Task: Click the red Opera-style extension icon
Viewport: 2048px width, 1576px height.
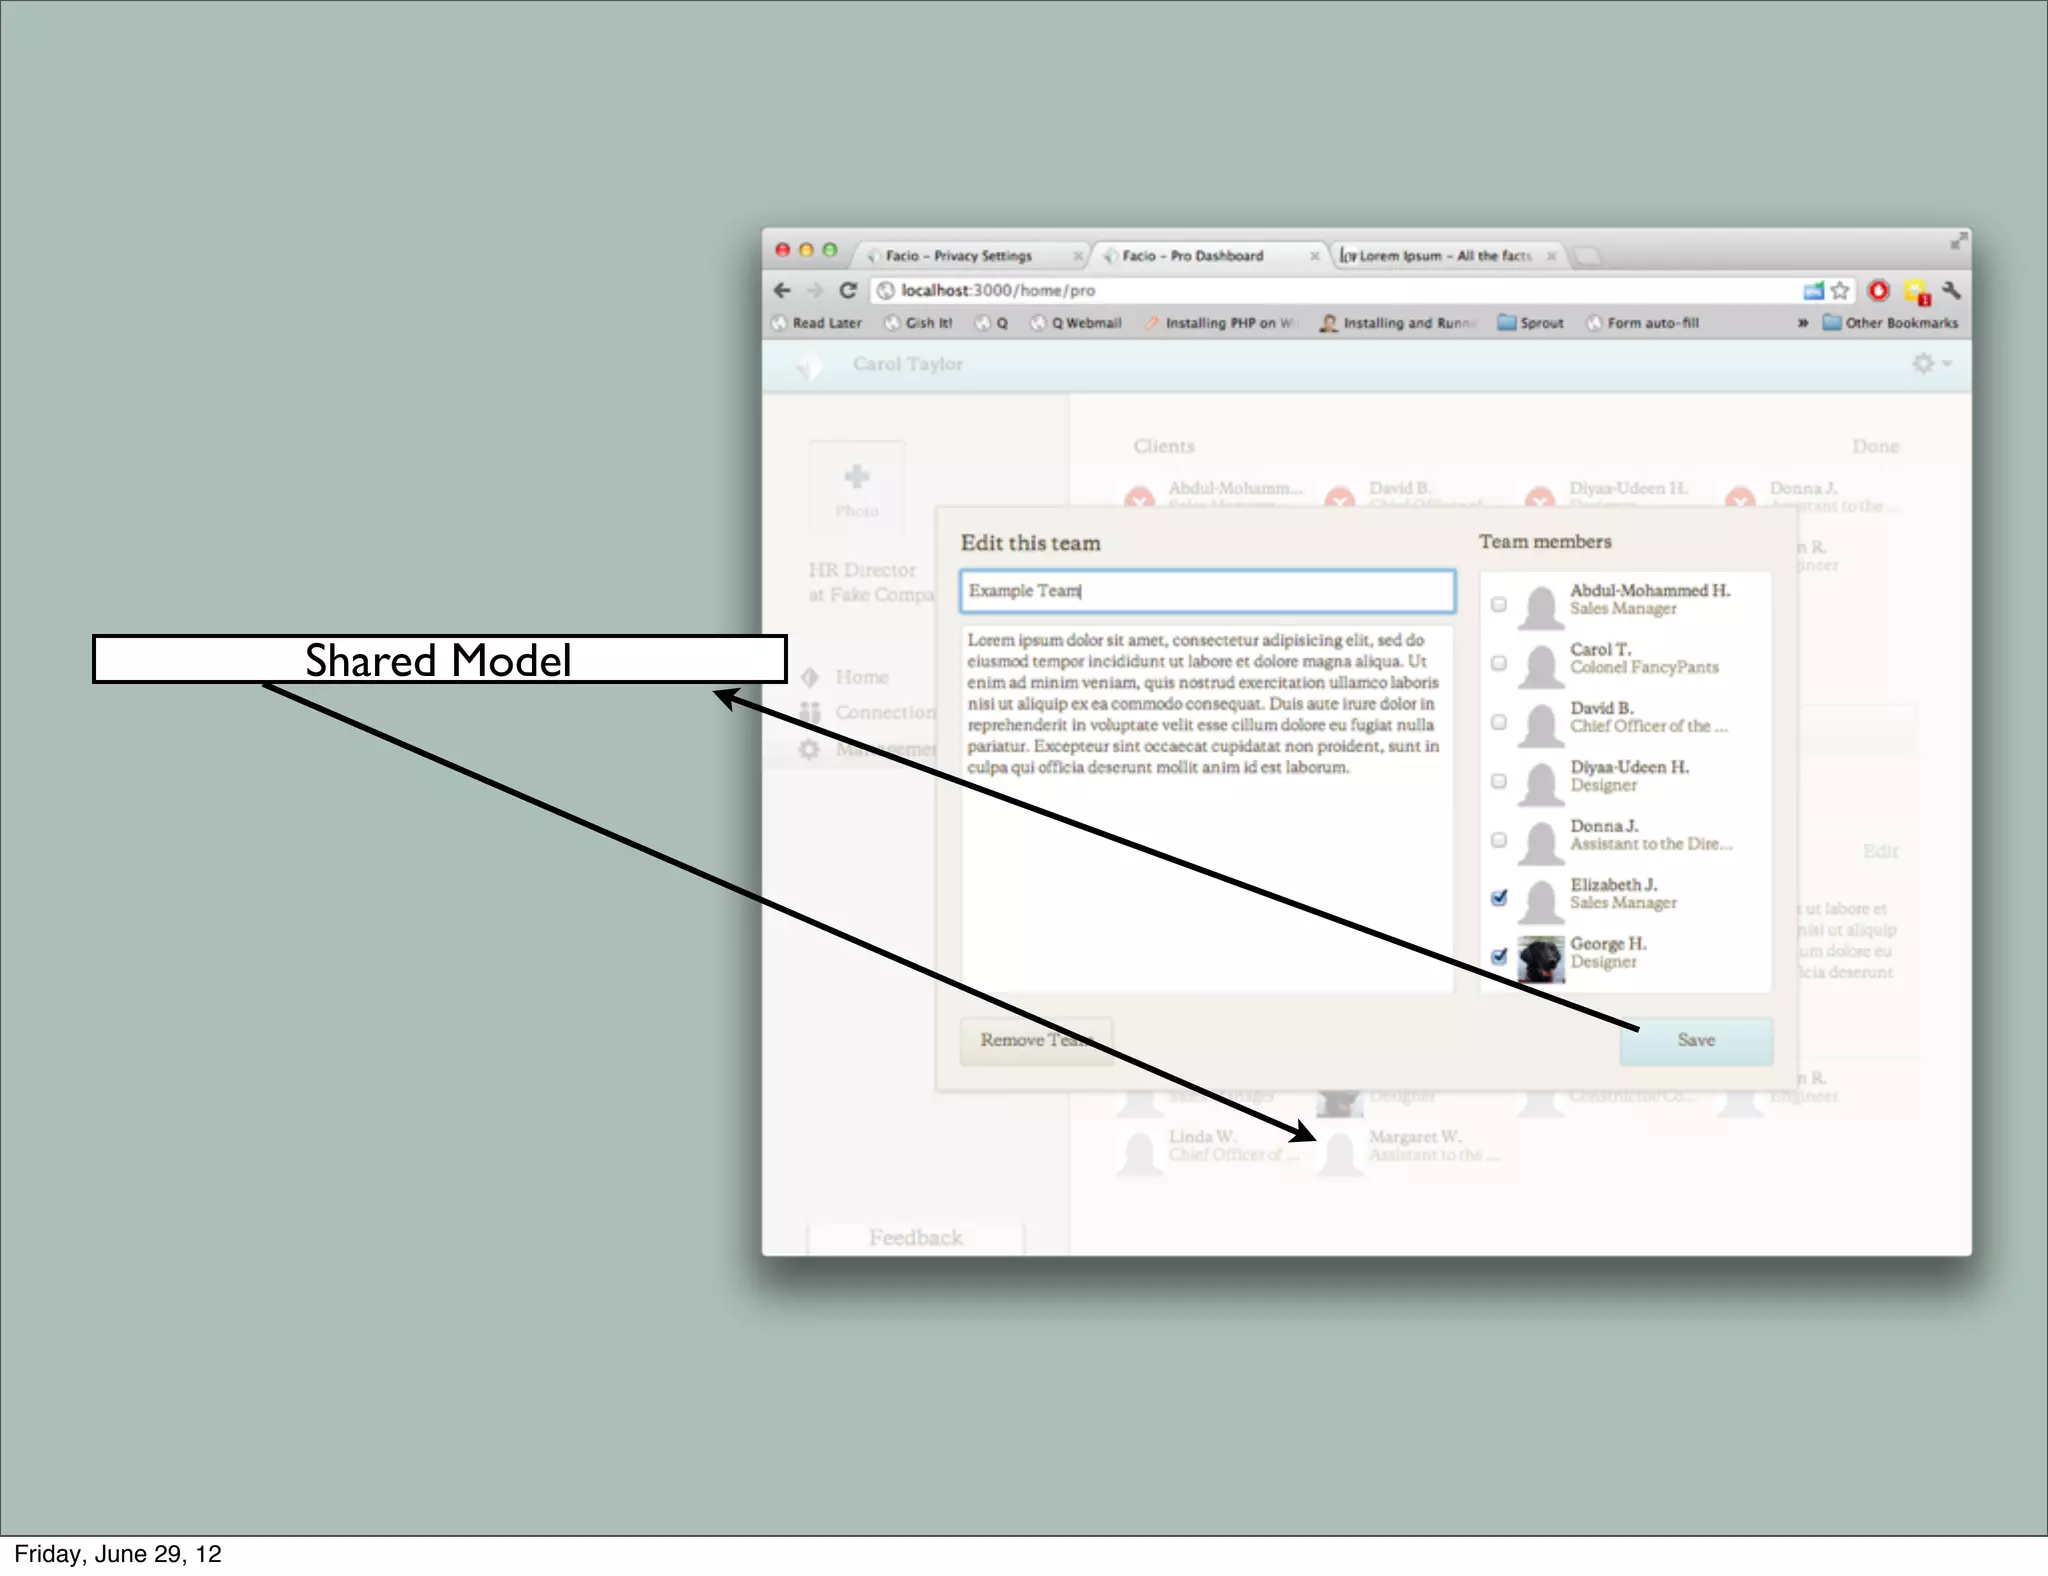Action: pos(1879,291)
